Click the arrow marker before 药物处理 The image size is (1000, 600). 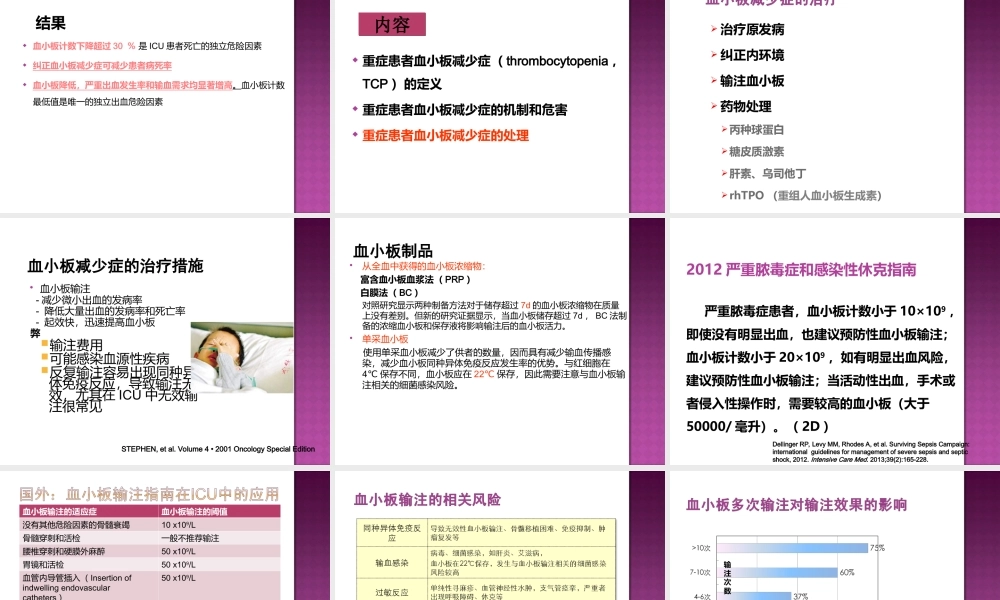pos(713,105)
